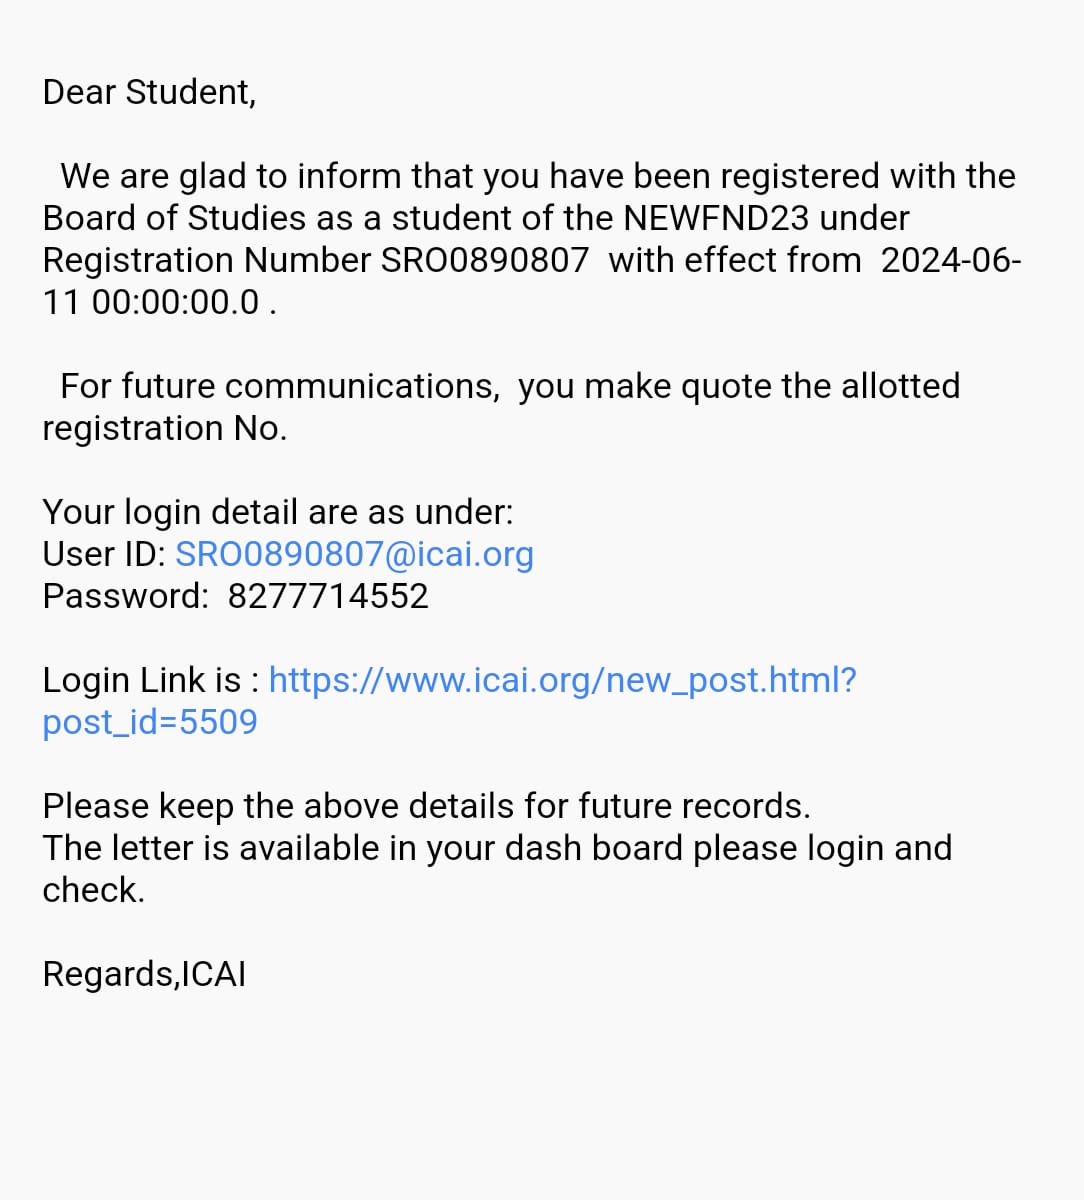The height and width of the screenshot is (1200, 1084).
Task: Click the "Your login detail are as under:" line
Action: (x=277, y=512)
